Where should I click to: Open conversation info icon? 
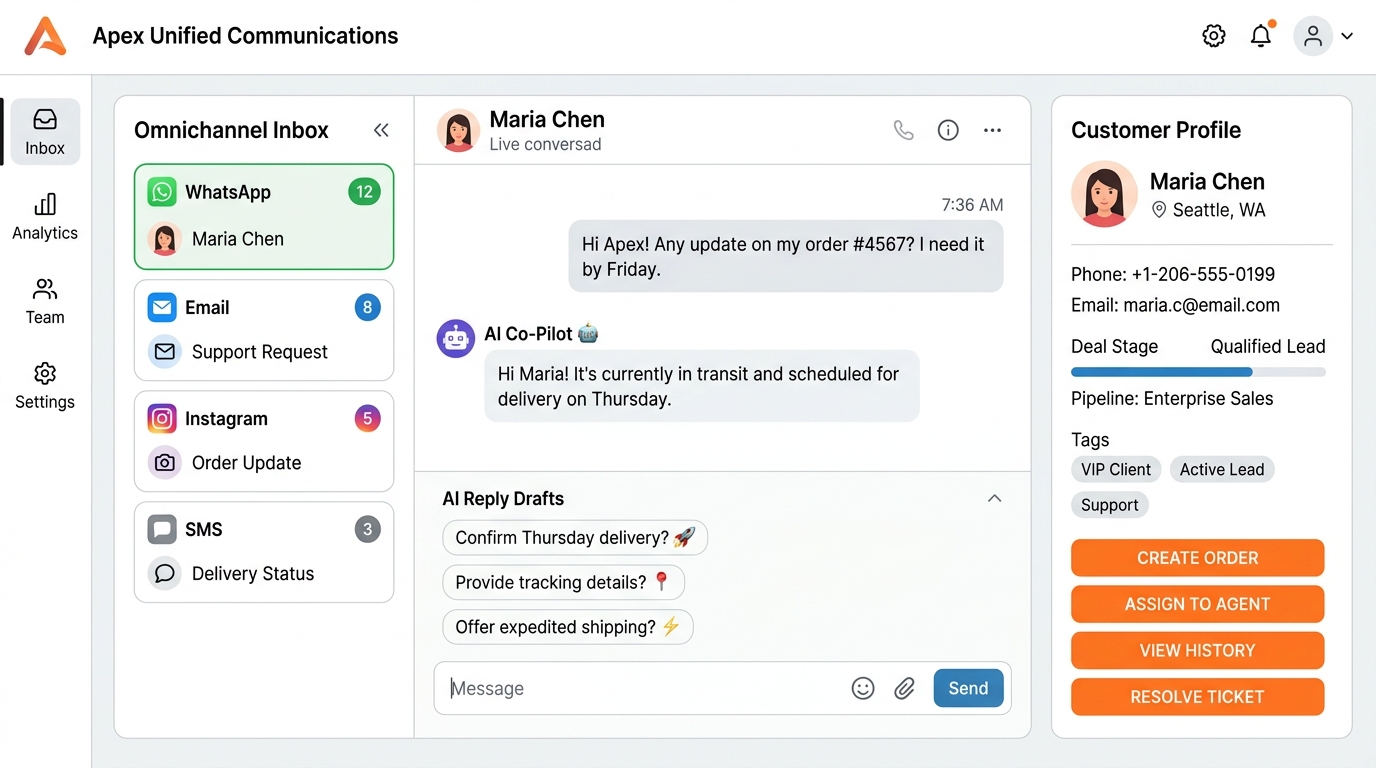tap(948, 130)
